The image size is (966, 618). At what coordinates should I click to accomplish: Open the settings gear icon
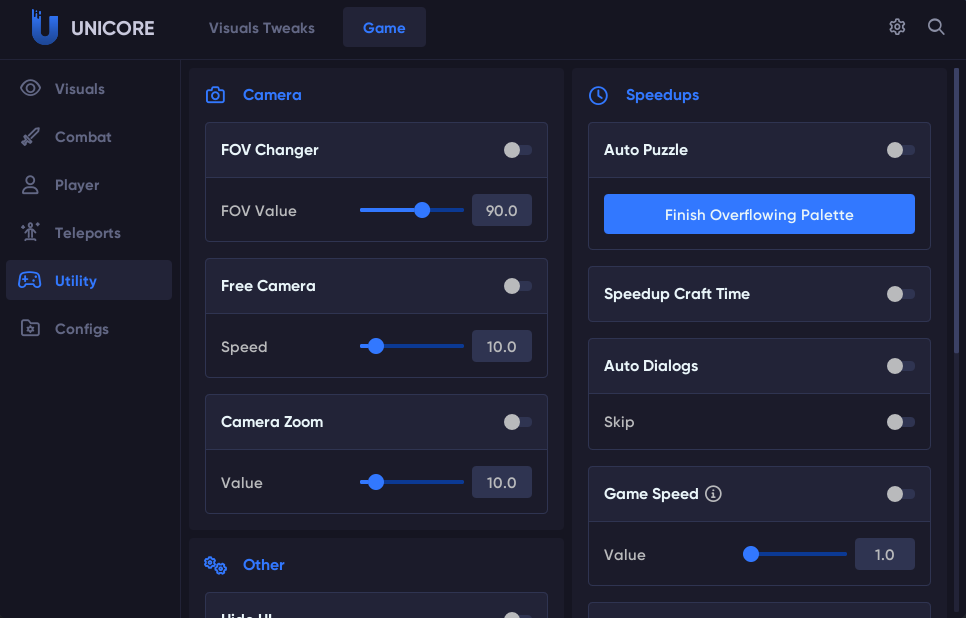click(x=897, y=27)
